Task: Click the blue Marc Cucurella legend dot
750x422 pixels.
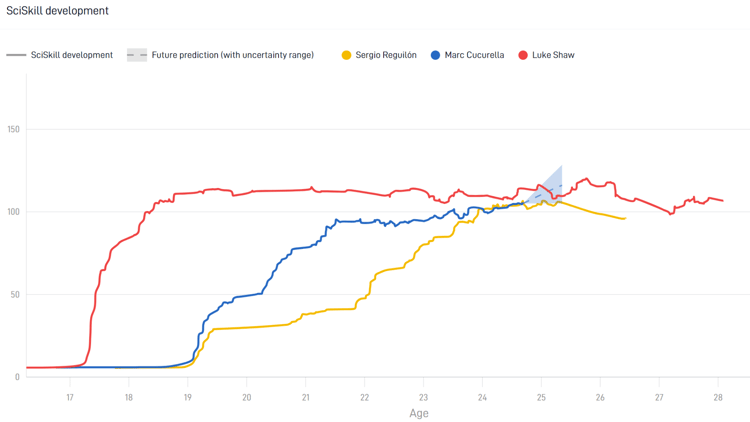Action: click(x=435, y=55)
